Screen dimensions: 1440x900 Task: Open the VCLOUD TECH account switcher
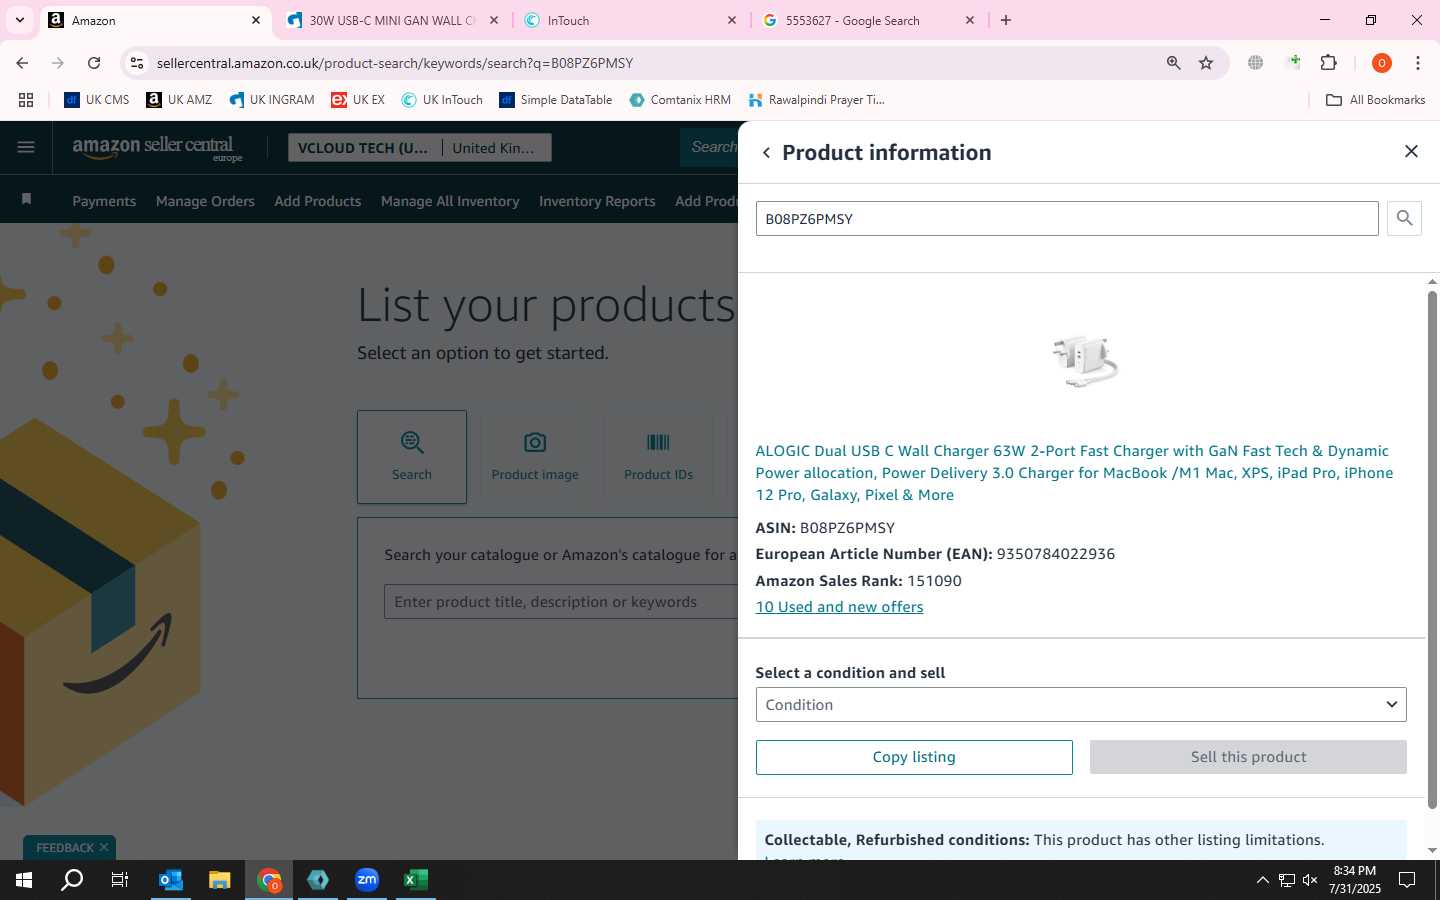point(365,148)
